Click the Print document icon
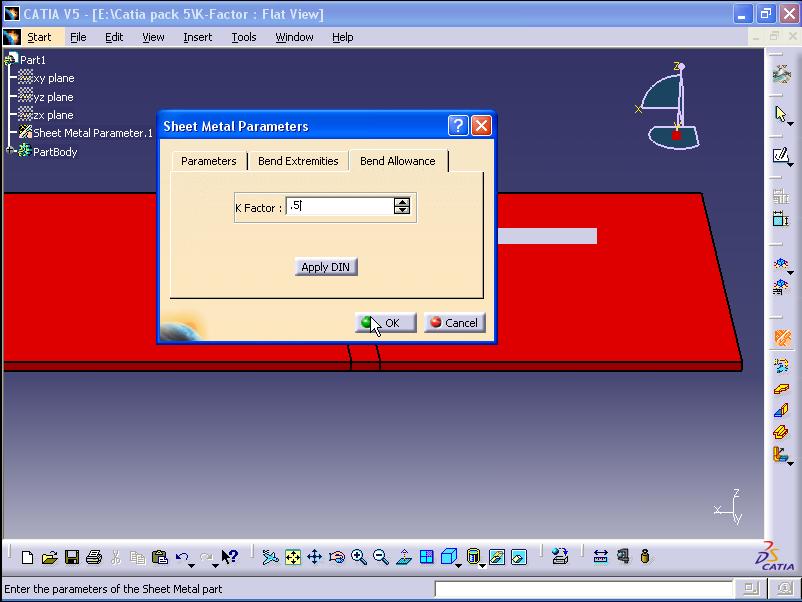 coord(93,557)
